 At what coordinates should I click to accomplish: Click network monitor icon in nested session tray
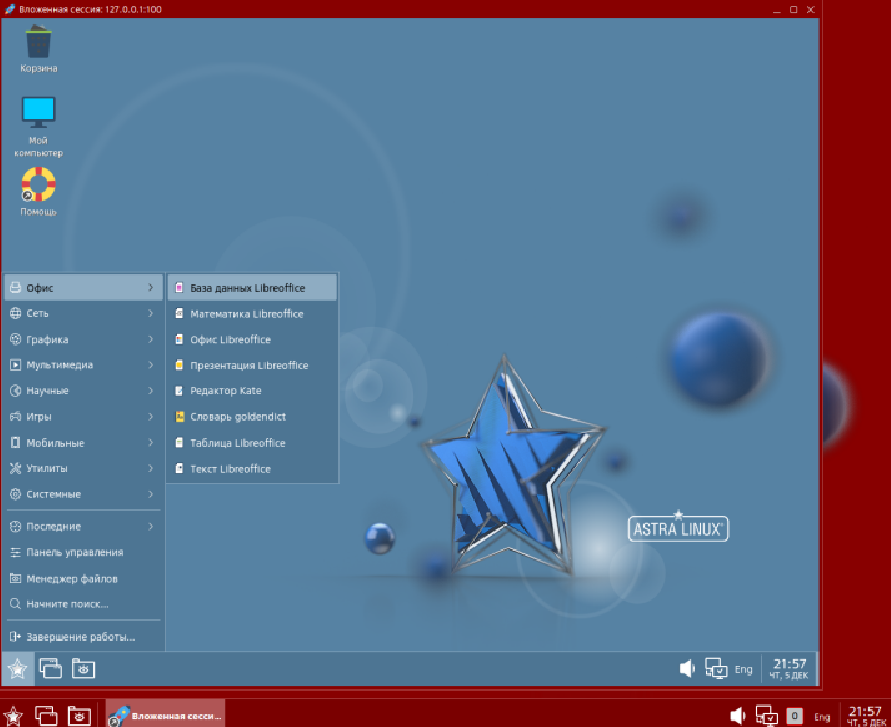click(x=716, y=668)
